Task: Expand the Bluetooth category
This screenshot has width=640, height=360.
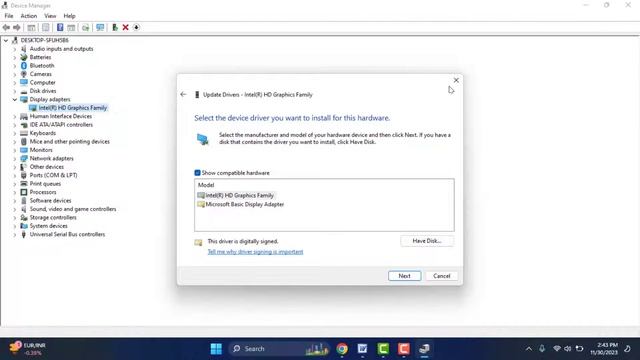Action: (x=15, y=66)
